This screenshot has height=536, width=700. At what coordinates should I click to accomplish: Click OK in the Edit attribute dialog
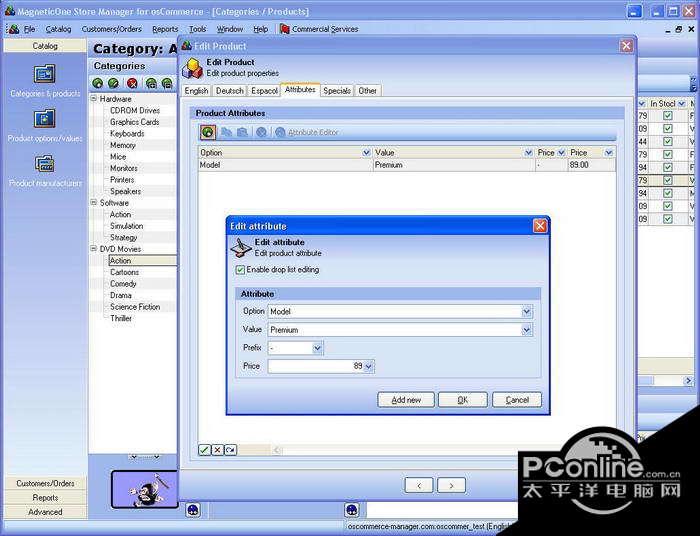462,400
